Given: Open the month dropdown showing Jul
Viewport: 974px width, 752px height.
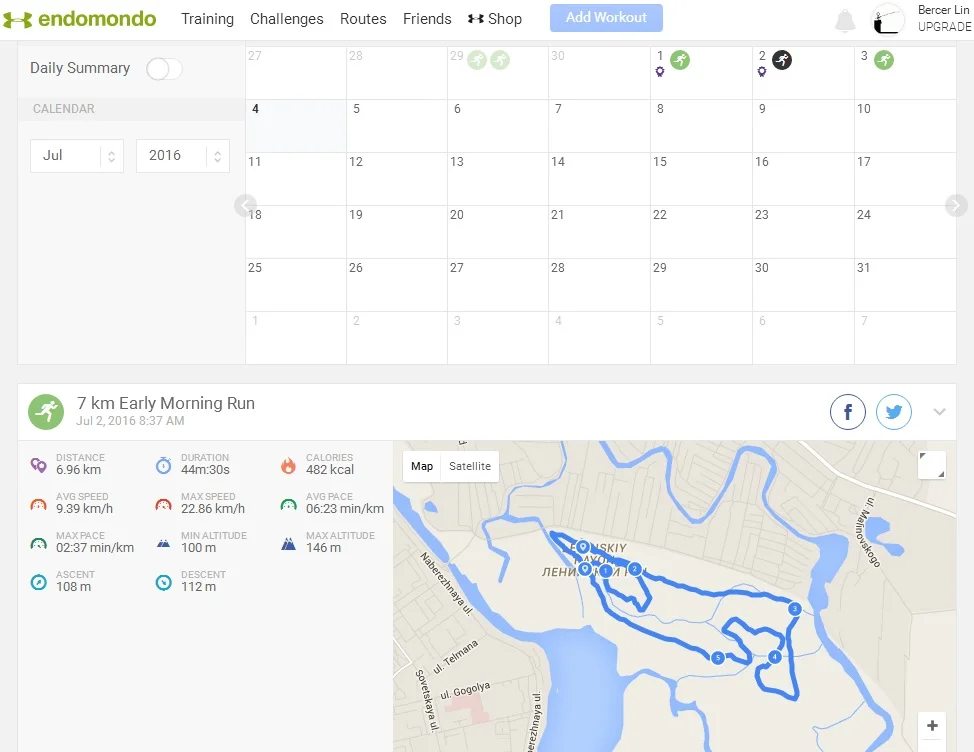Looking at the screenshot, I should point(77,156).
